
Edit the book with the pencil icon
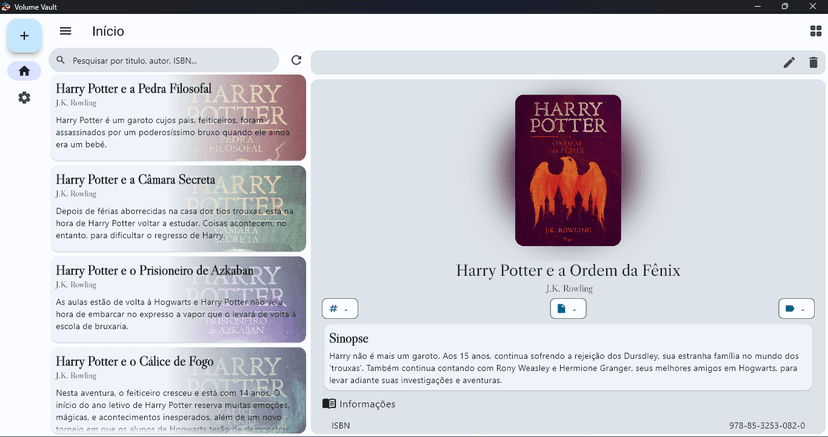[789, 63]
